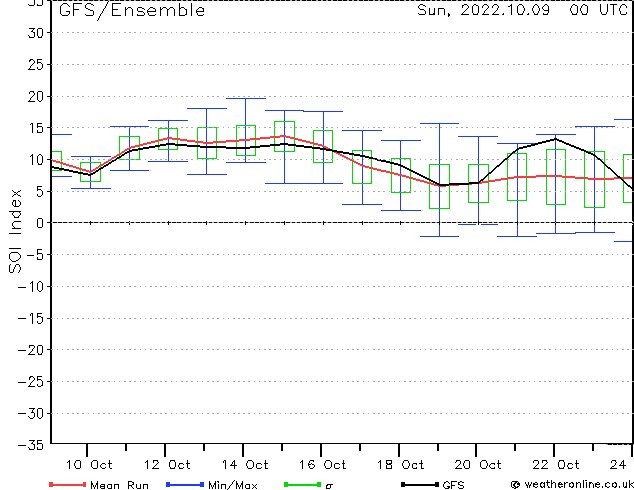Image resolution: width=634 pixels, height=490 pixels.
Task: Click the y-axis value −10
Action: click(x=31, y=286)
